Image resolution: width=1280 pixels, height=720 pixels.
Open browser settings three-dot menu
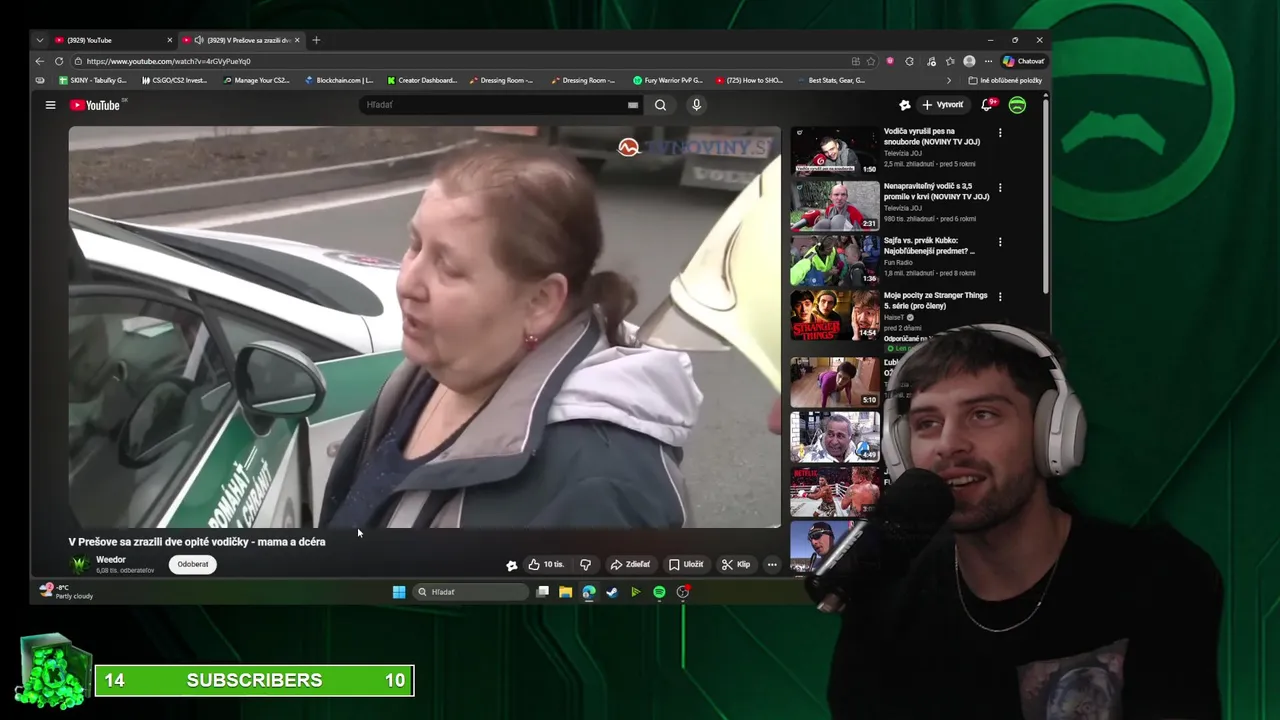click(988, 61)
